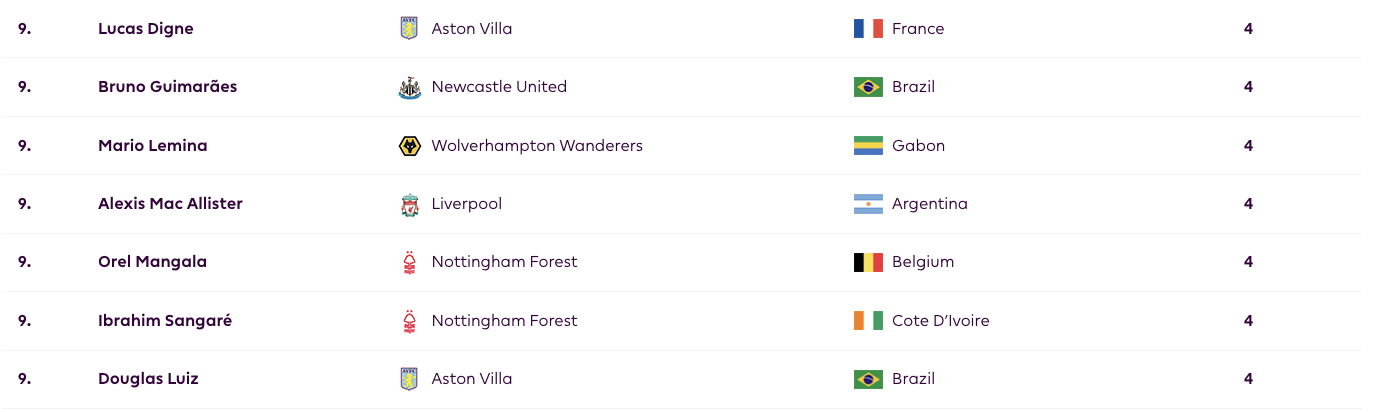The height and width of the screenshot is (412, 1380).
Task: Click the Wolverhampton Wanderers wolf badge
Action: pos(409,146)
